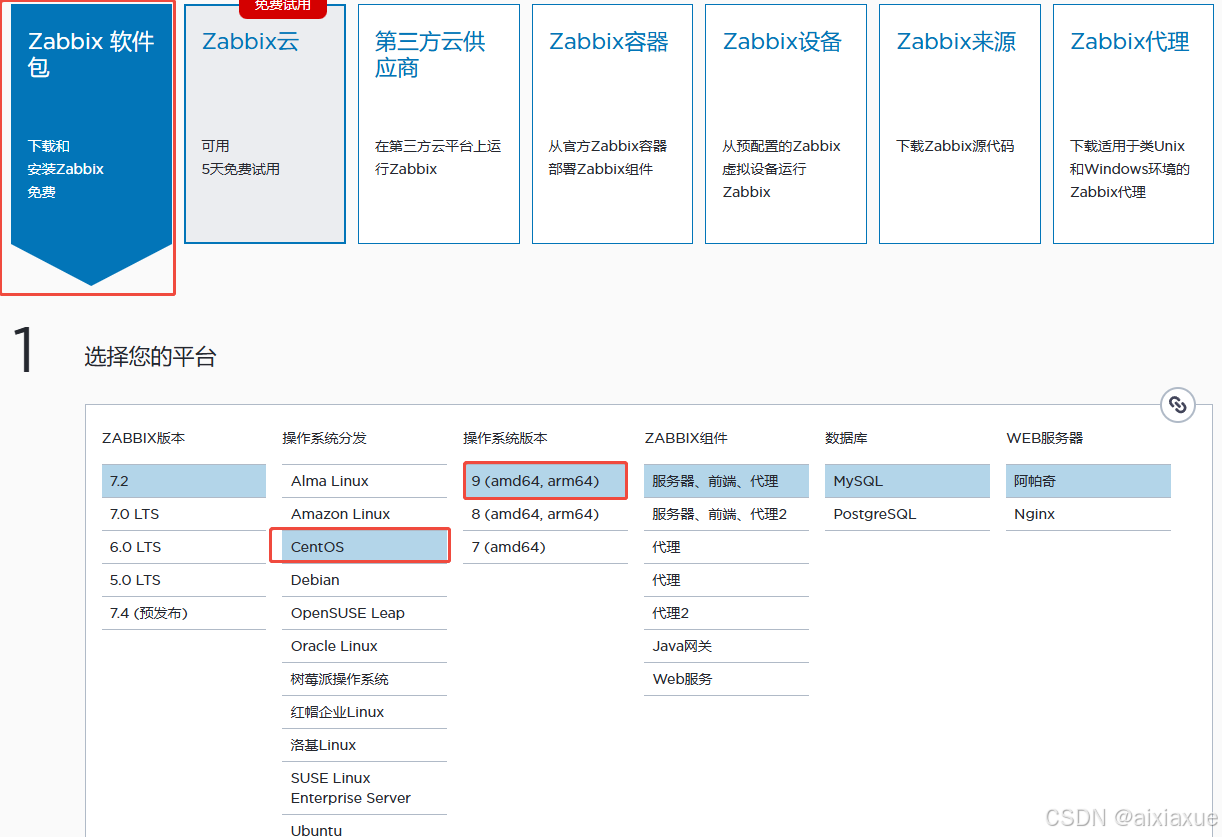Select 阿帕奇 as the web server
Viewport: 1222px width, 837px height.
point(1088,481)
